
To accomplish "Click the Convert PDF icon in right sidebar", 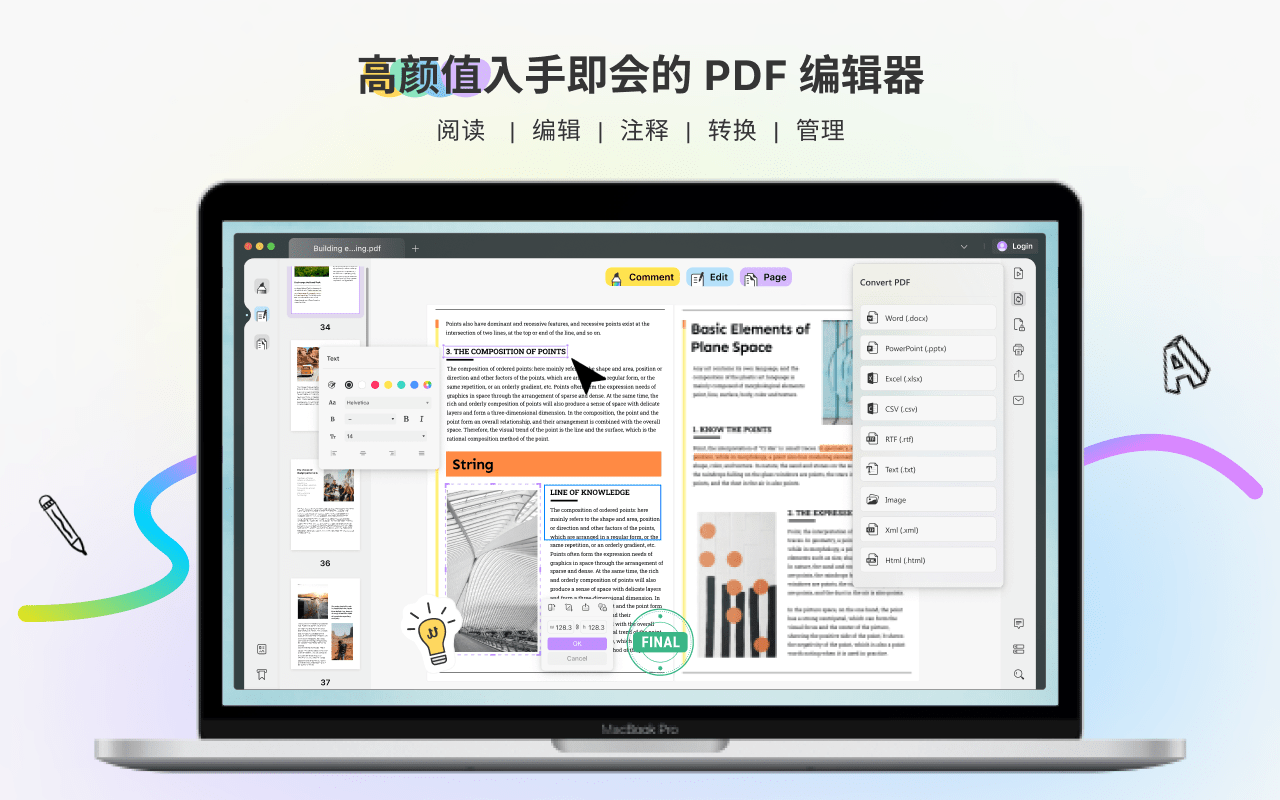I will tap(1018, 299).
